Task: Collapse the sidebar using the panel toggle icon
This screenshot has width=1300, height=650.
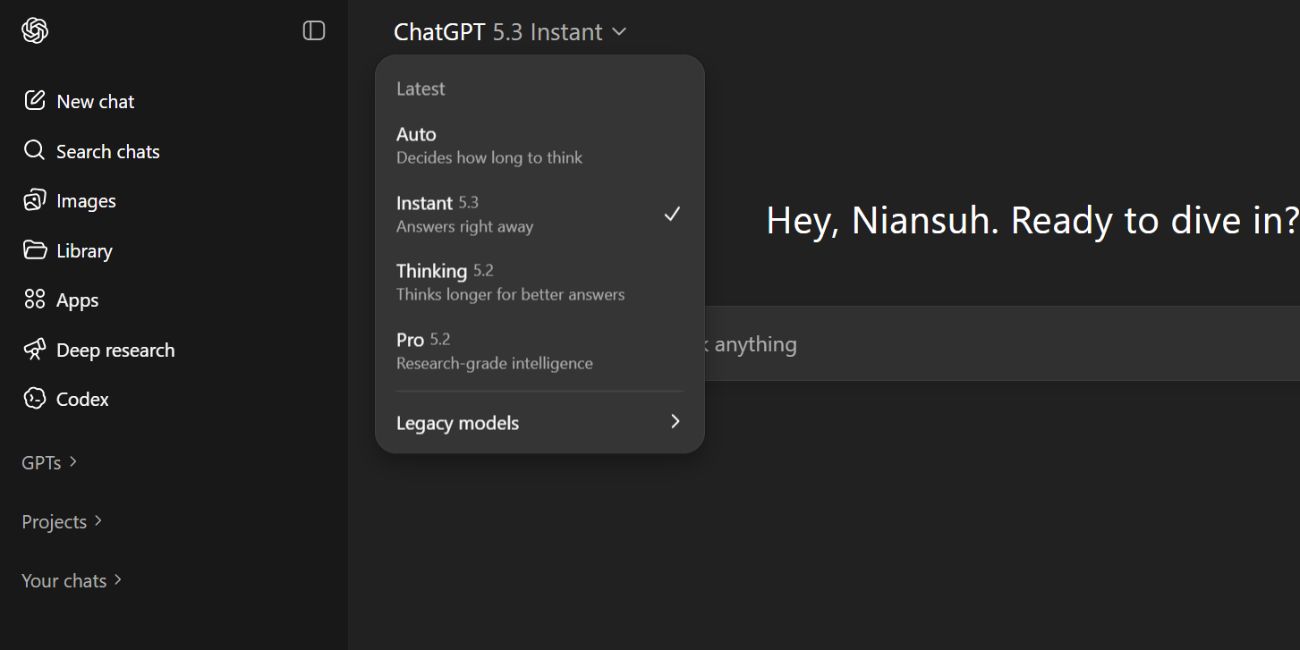Action: coord(313,30)
